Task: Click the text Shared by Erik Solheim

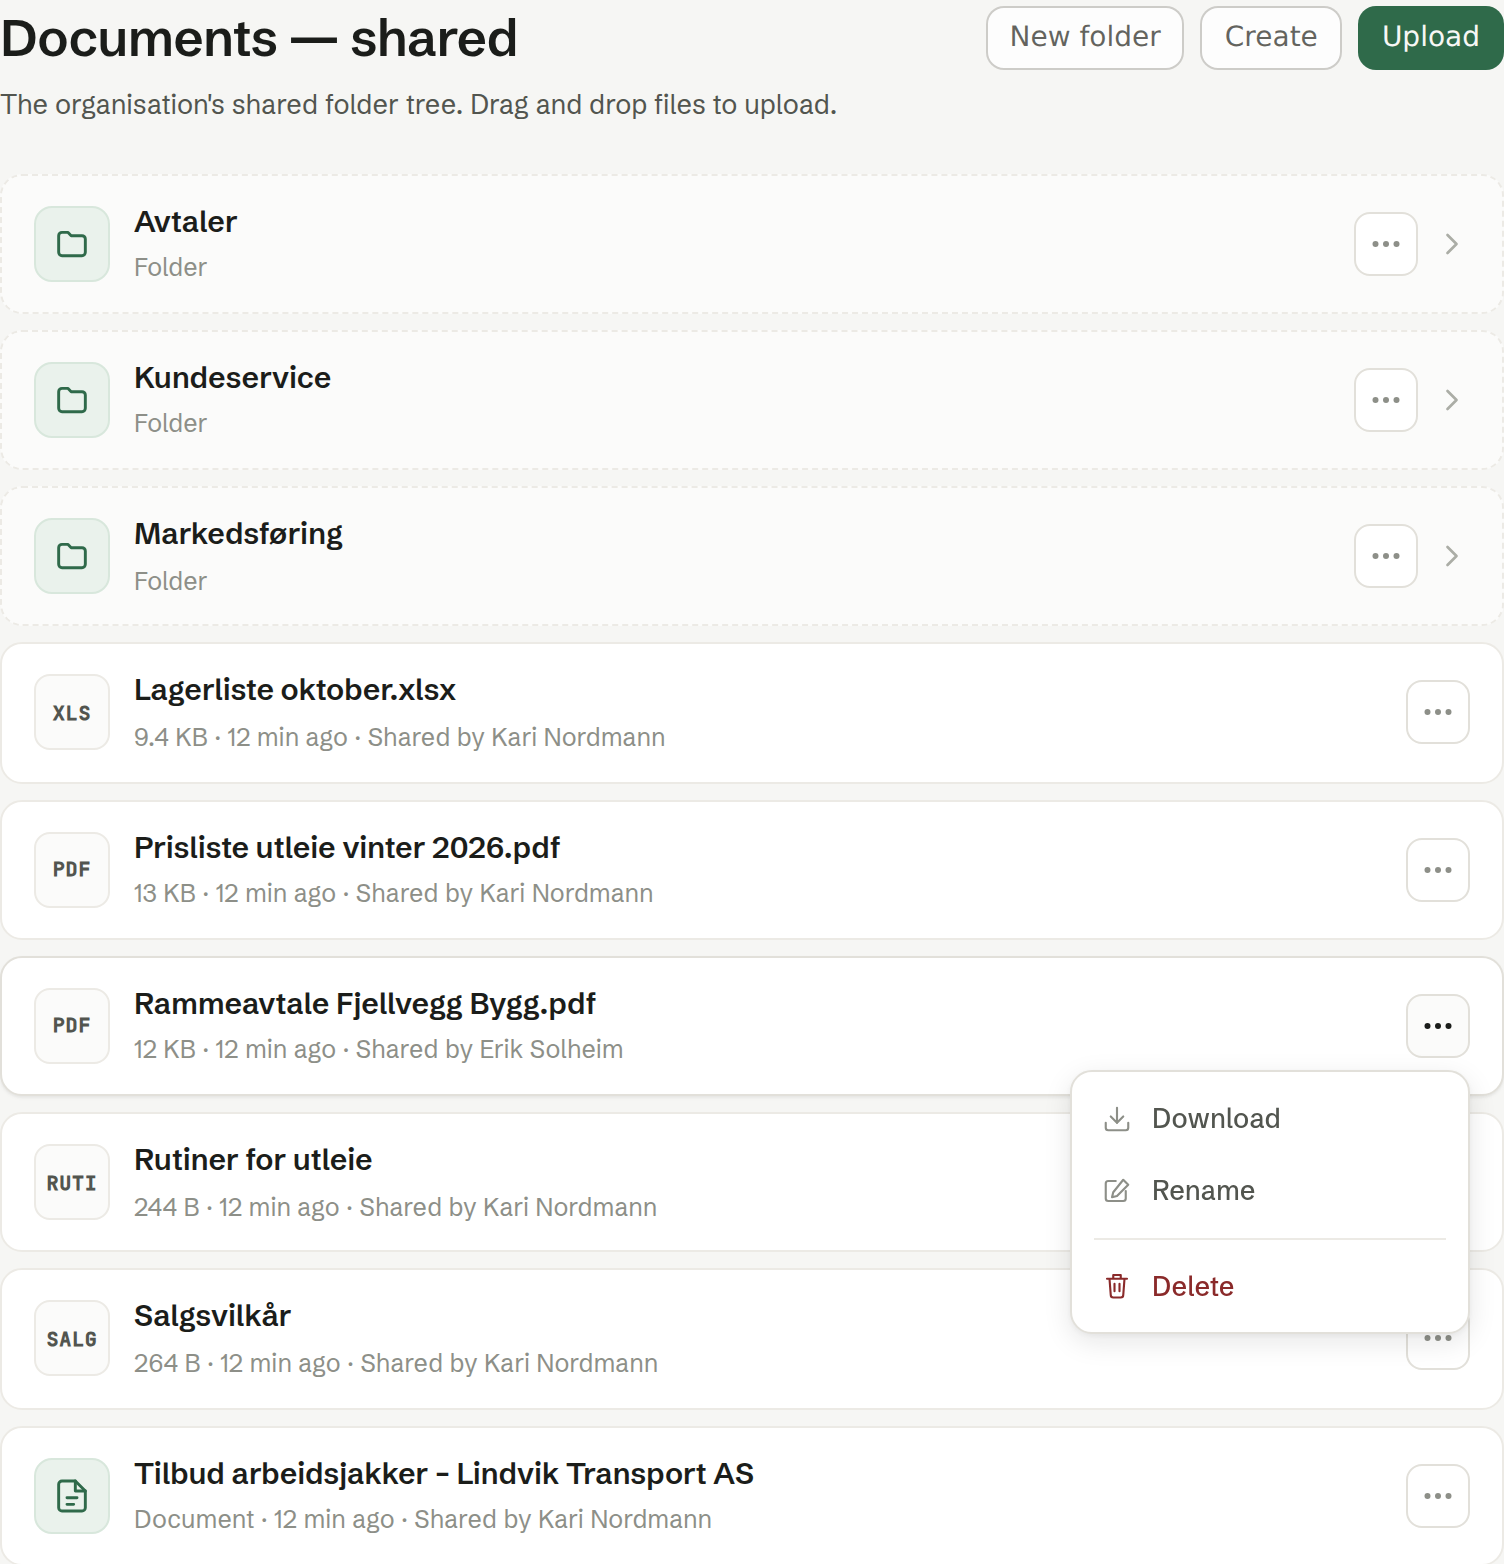Action: click(489, 1049)
